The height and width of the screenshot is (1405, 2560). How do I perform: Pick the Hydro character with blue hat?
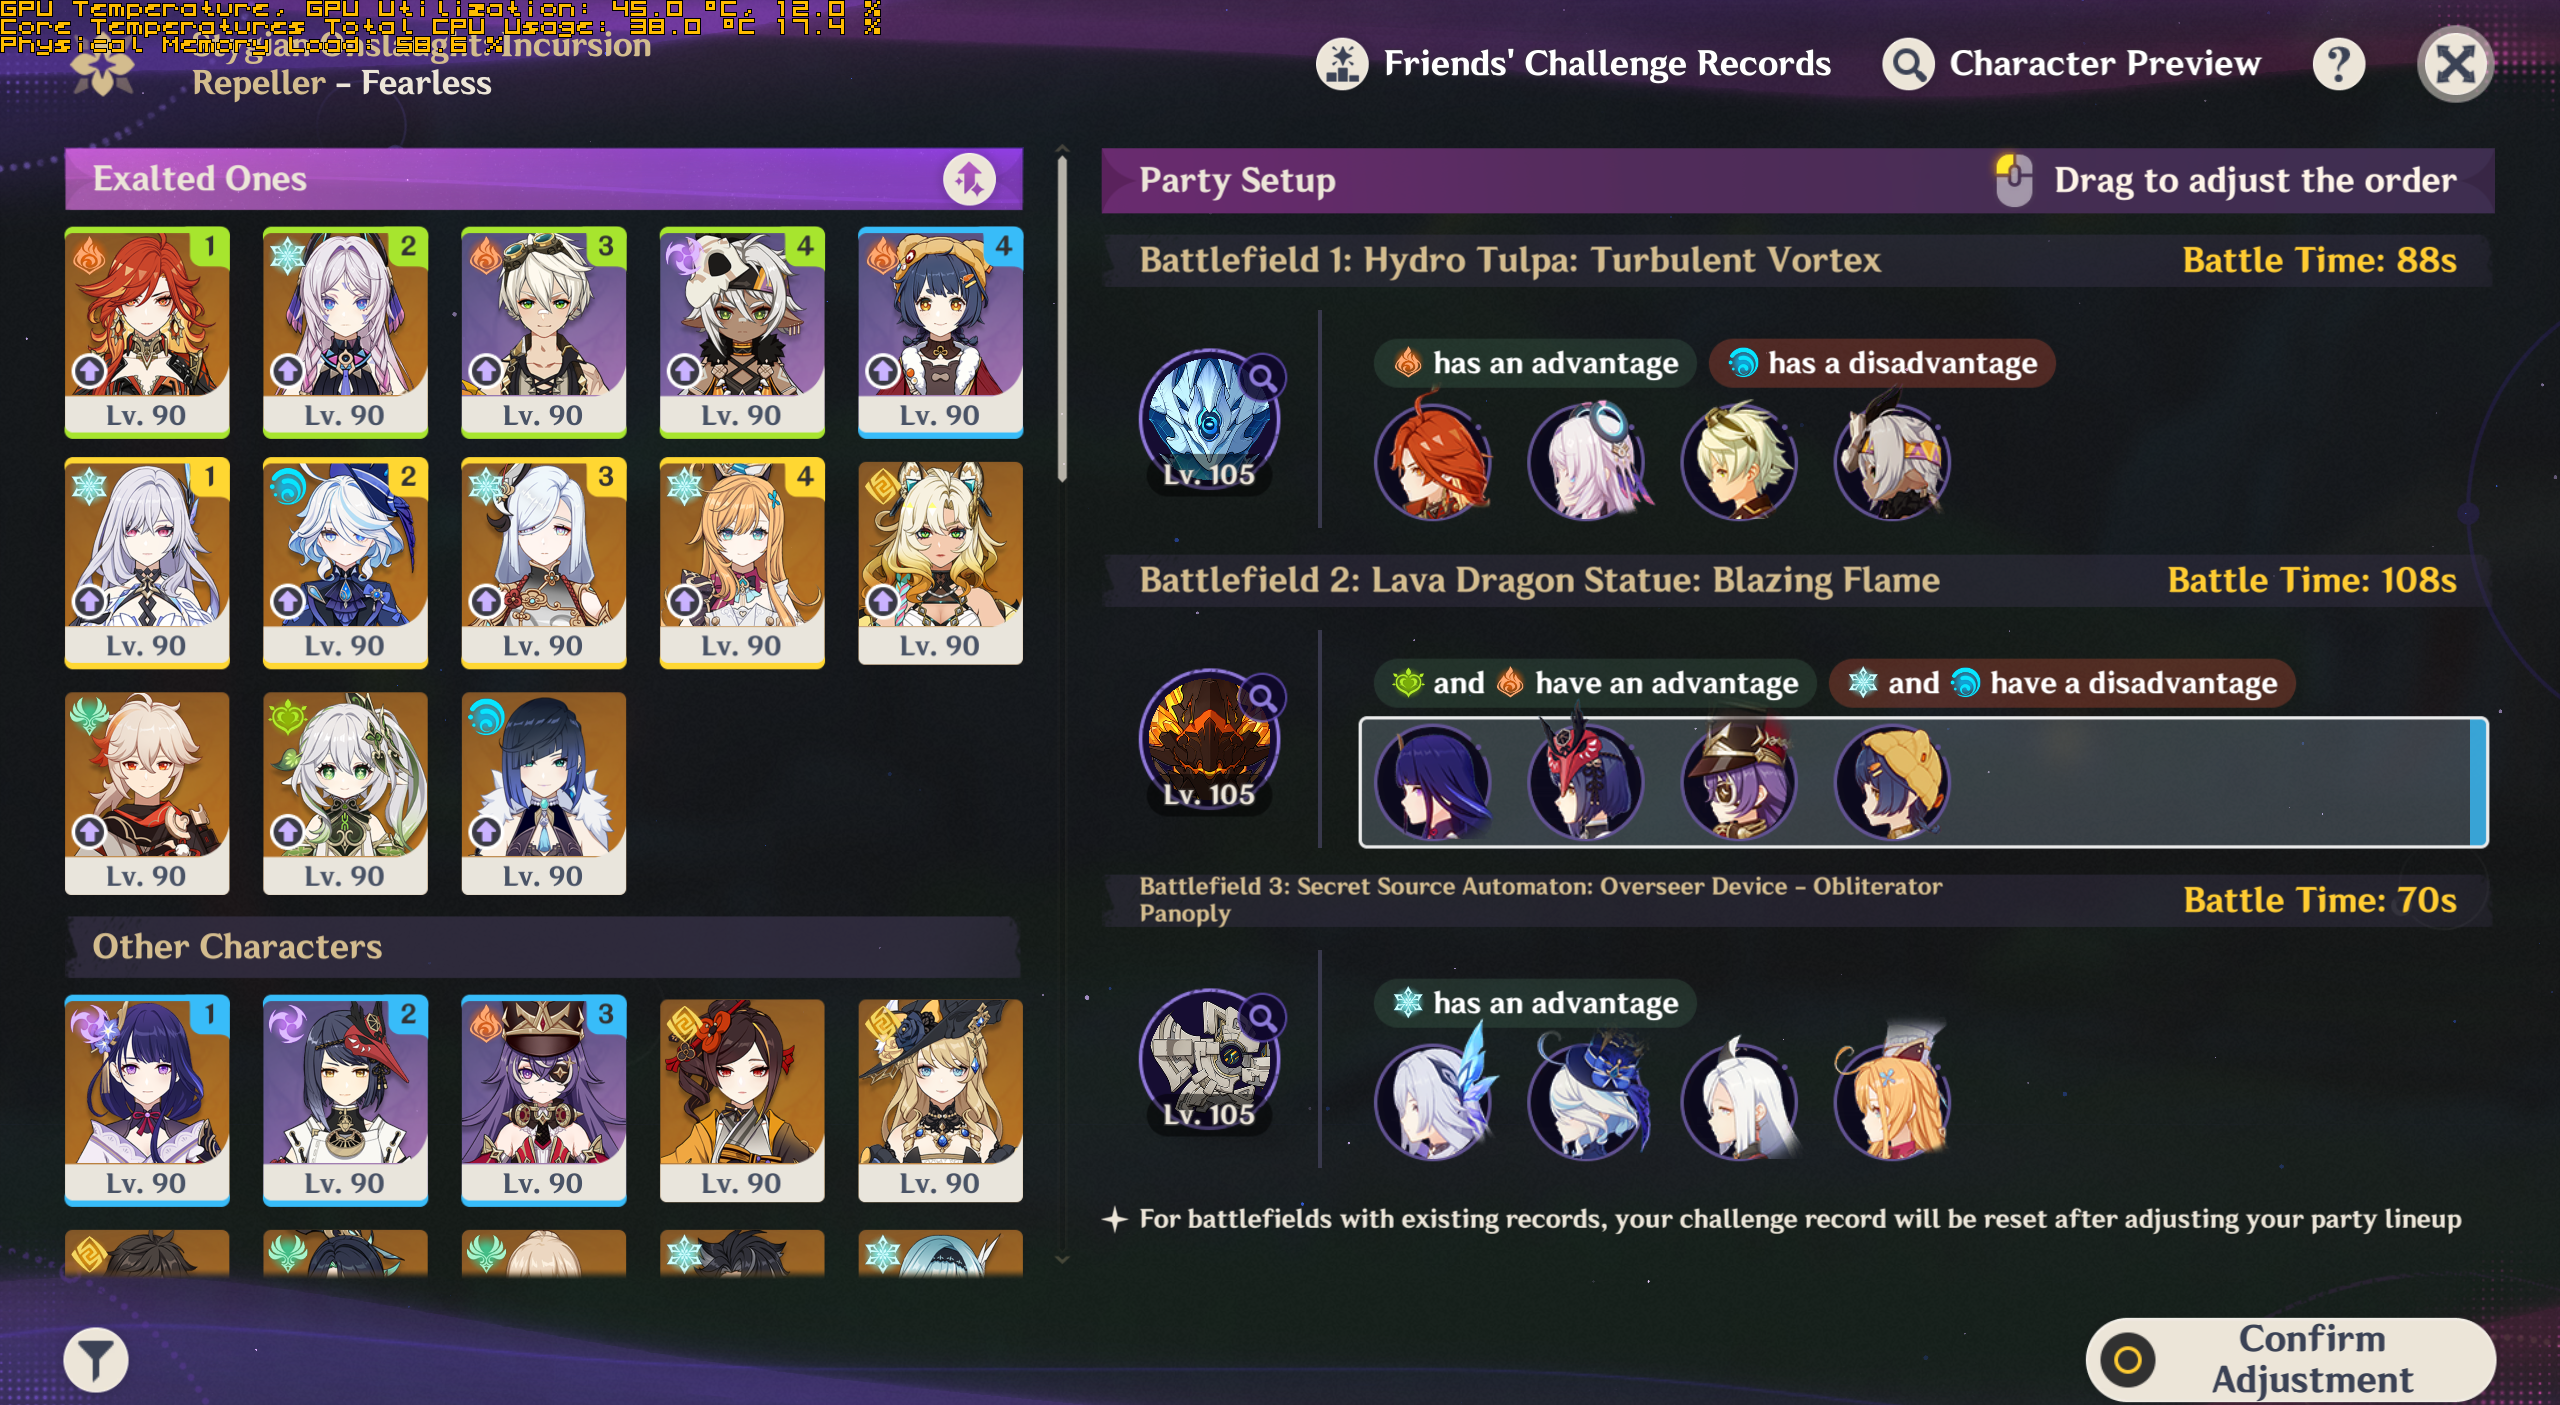(x=345, y=563)
